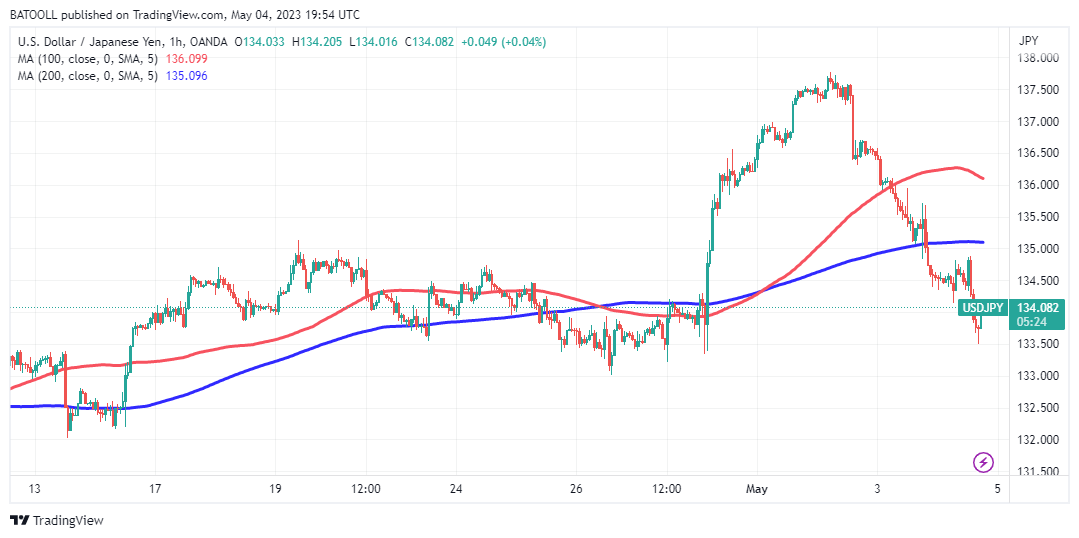This screenshot has width=1079, height=538.
Task: Click the 24 date marker on the time axis
Action: point(455,489)
